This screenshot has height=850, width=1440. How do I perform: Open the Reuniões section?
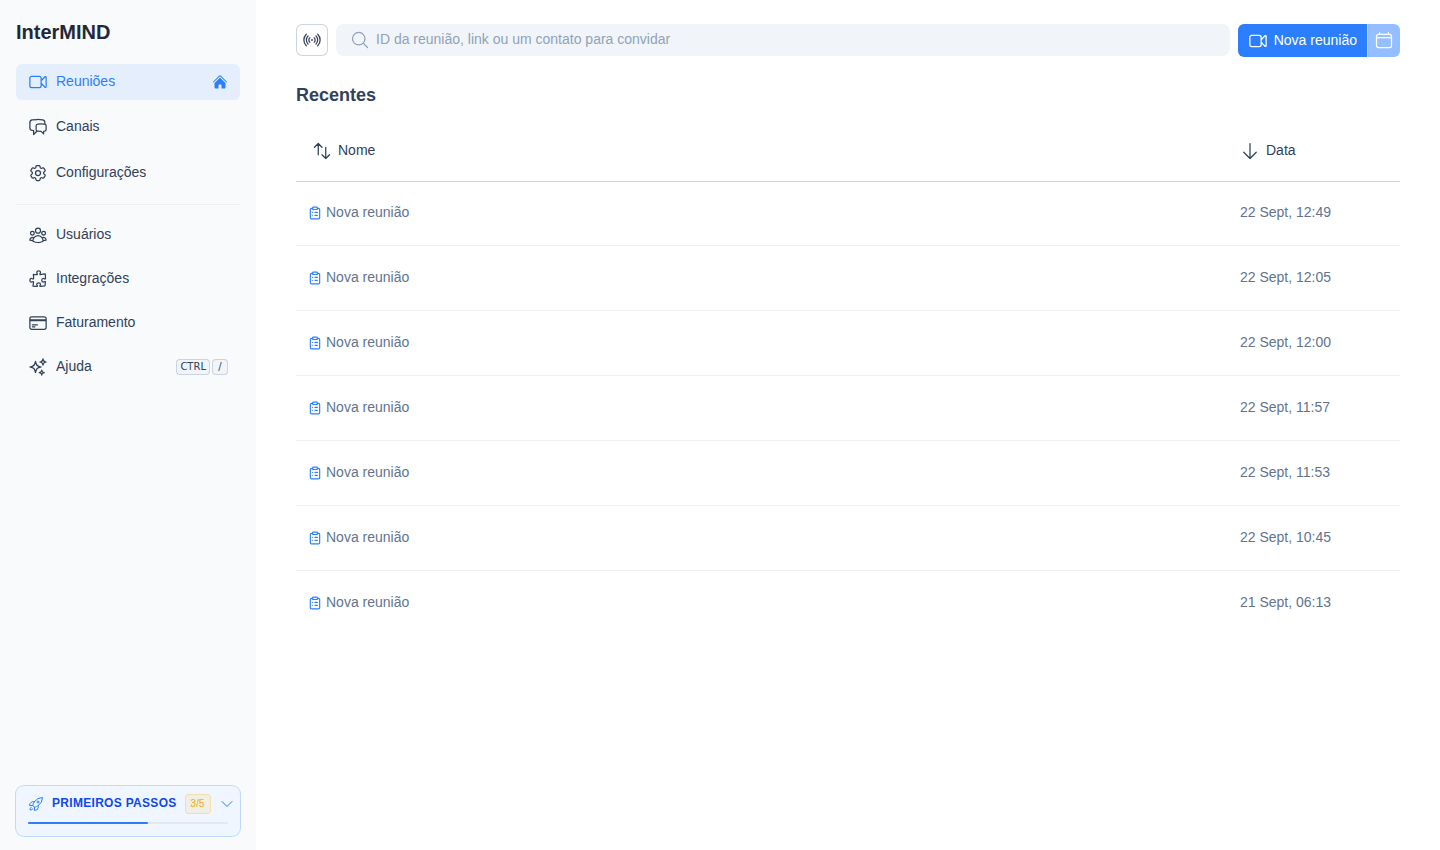click(x=128, y=82)
